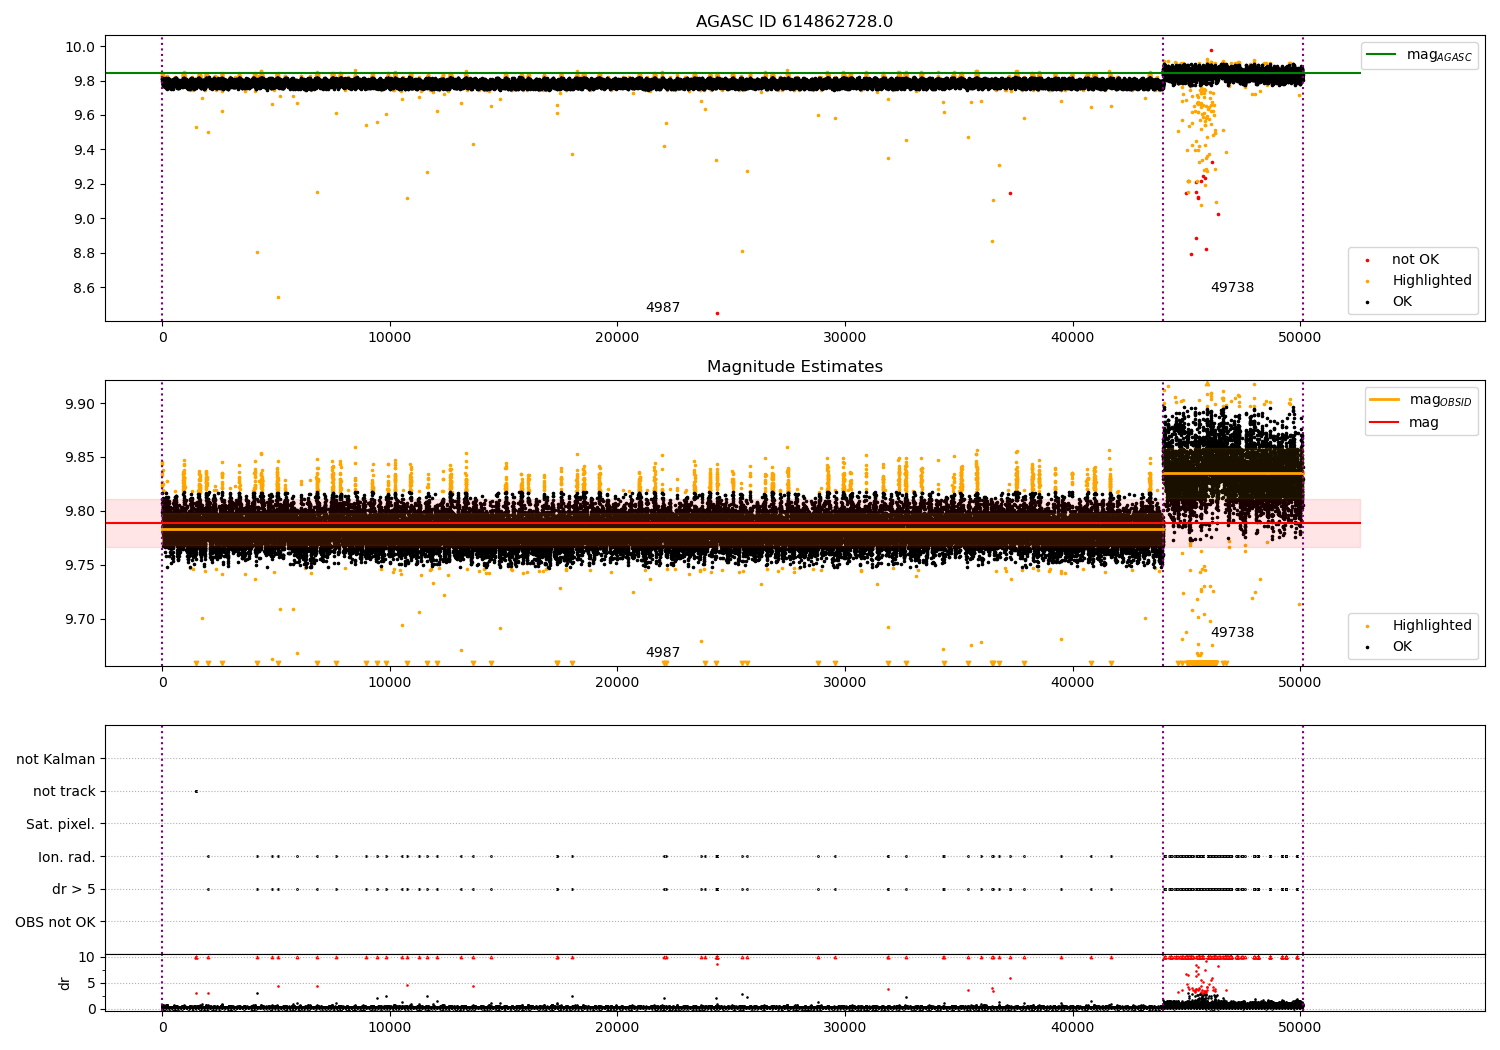Image resolution: width=1500 pixels, height=1050 pixels.
Task: Click the 'OBS not OK' axis label
Action: [x=55, y=922]
